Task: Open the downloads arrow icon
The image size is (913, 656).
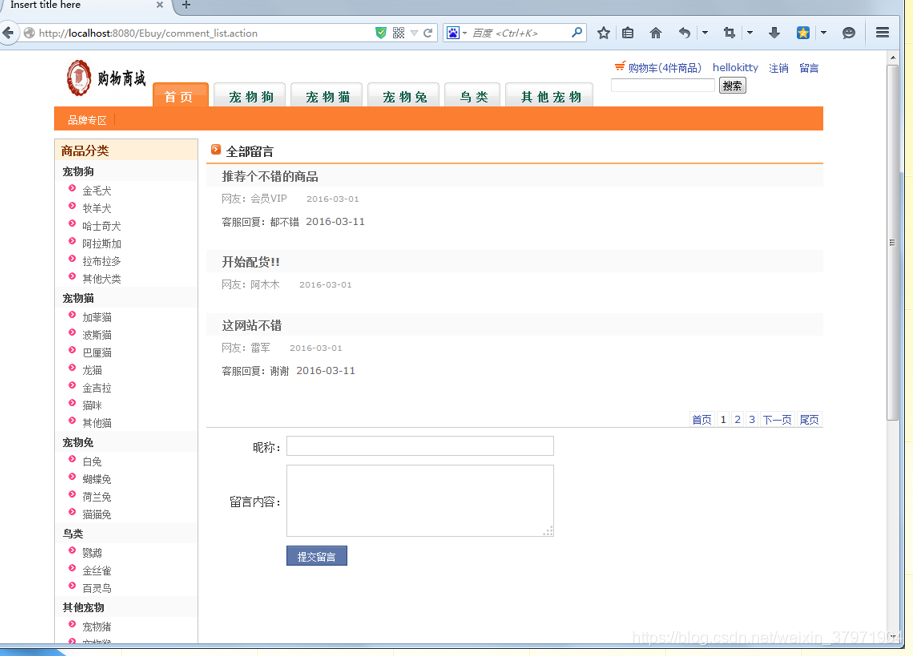Action: (774, 33)
